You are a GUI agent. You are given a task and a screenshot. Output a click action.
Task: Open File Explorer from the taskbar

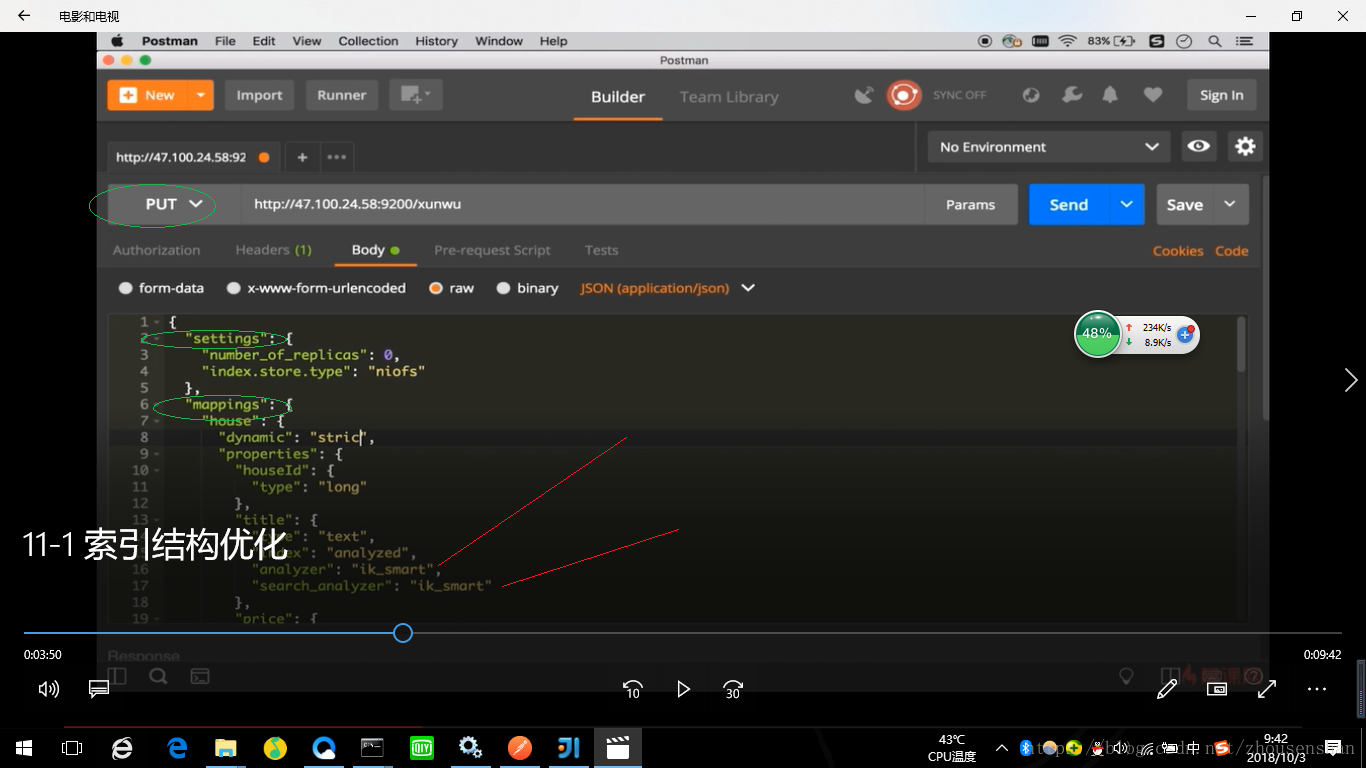point(226,748)
